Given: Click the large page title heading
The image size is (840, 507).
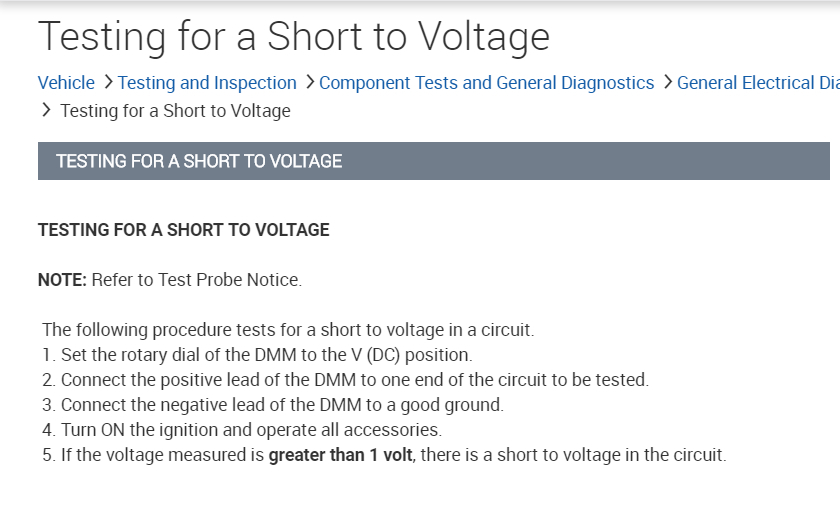Looking at the screenshot, I should pos(294,37).
